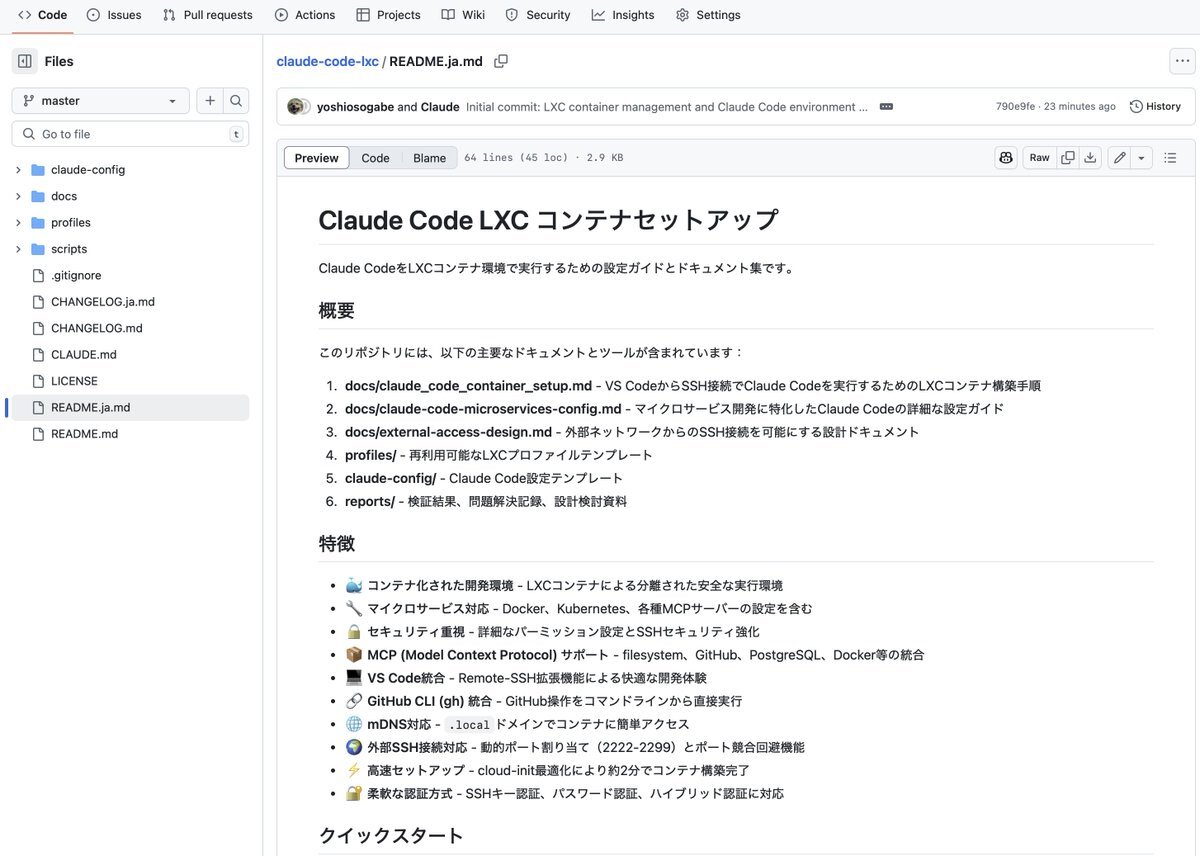This screenshot has height=856, width=1200.
Task: Click the docs/claude_code_container_setup.md text
Action: click(469, 386)
